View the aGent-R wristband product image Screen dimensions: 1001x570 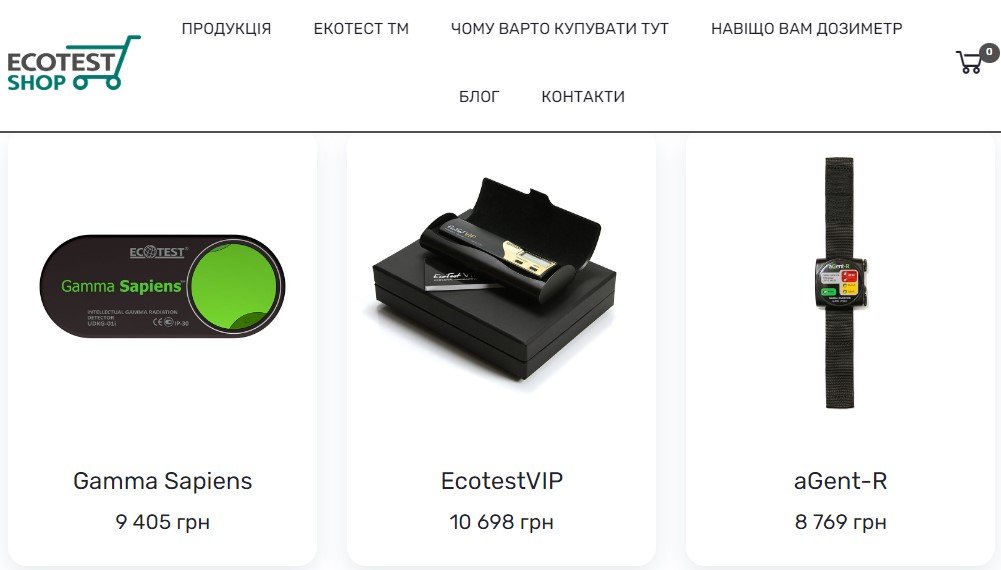pos(840,283)
